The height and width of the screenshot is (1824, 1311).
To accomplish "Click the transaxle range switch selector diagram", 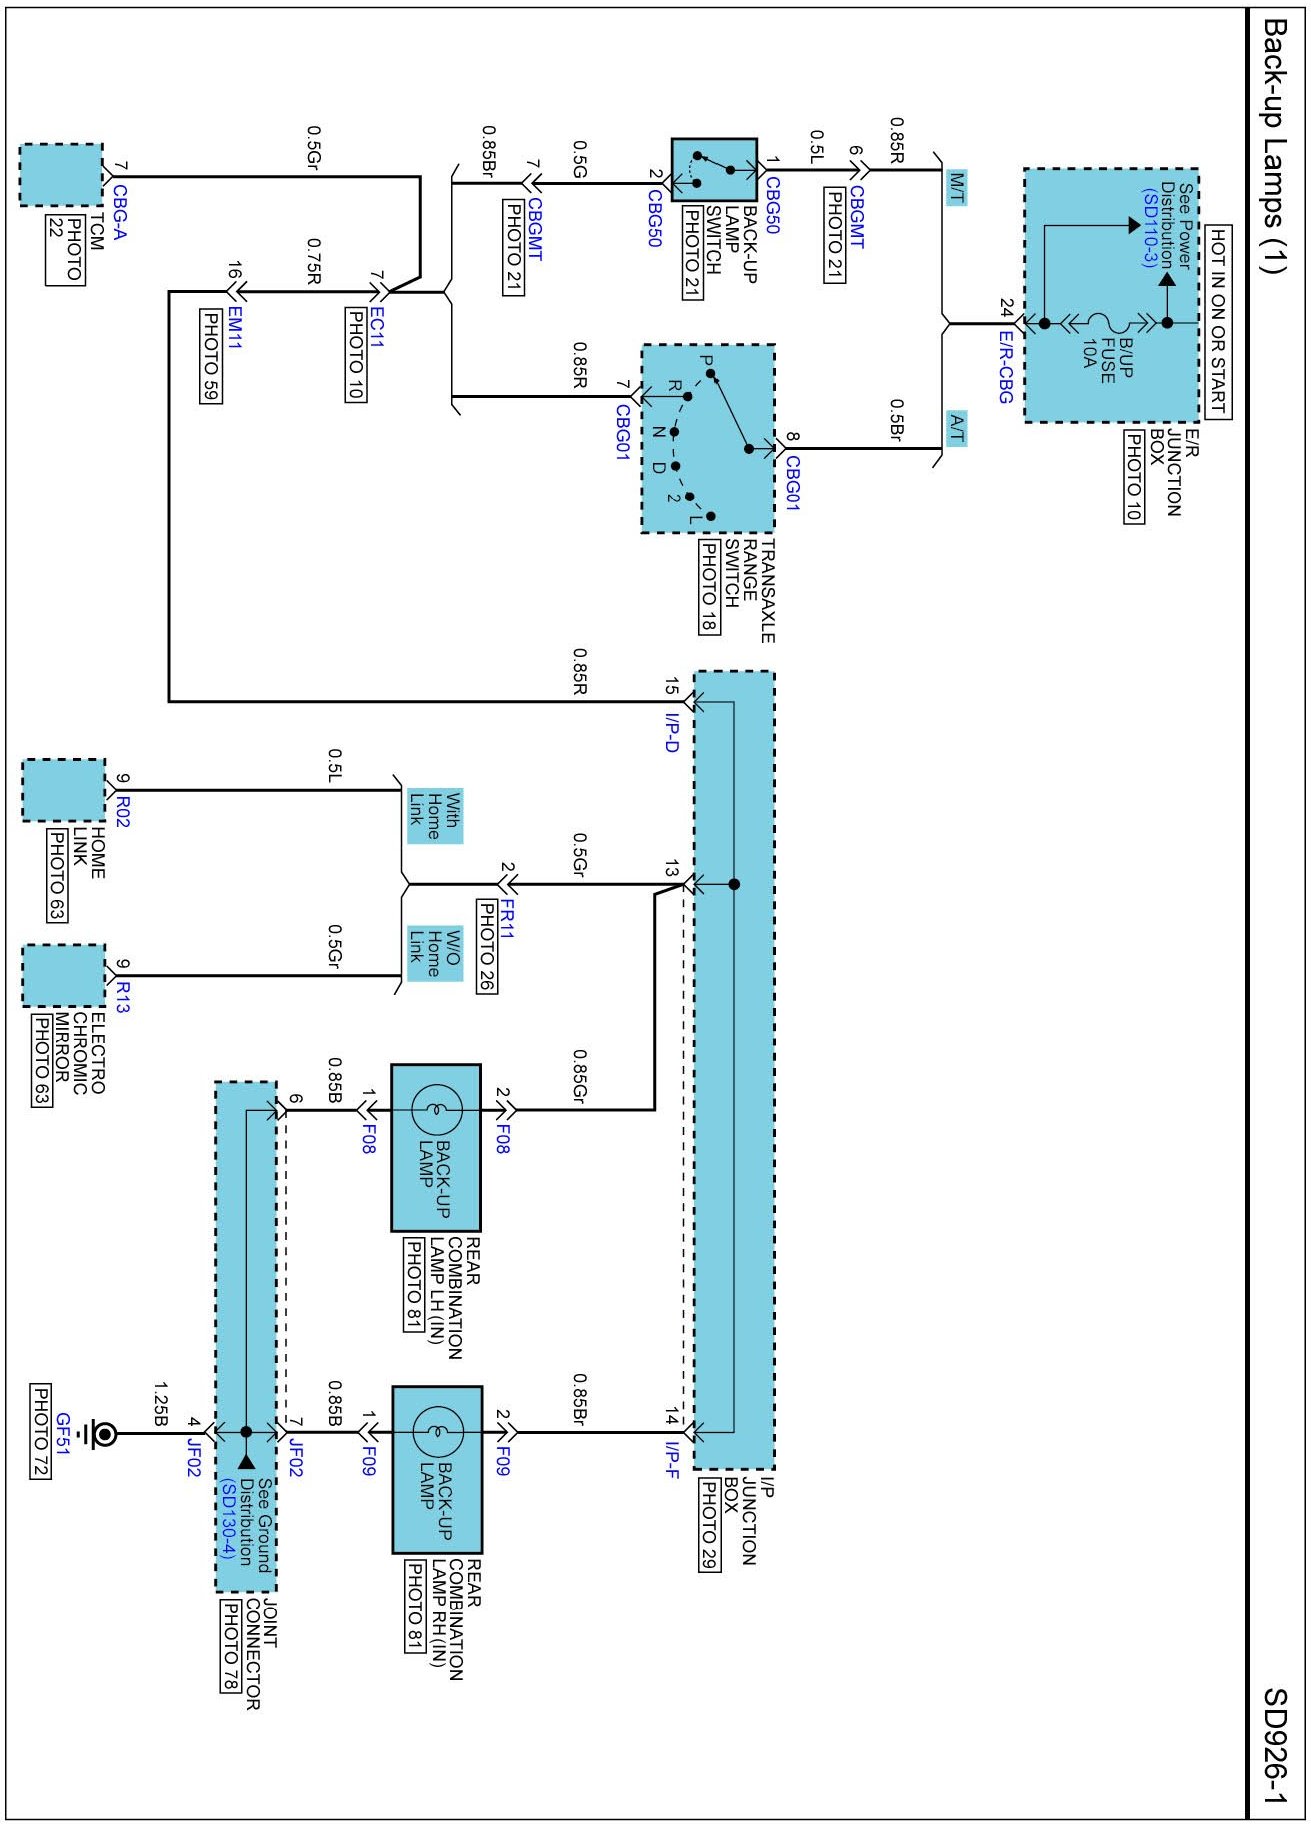I will pos(707,438).
